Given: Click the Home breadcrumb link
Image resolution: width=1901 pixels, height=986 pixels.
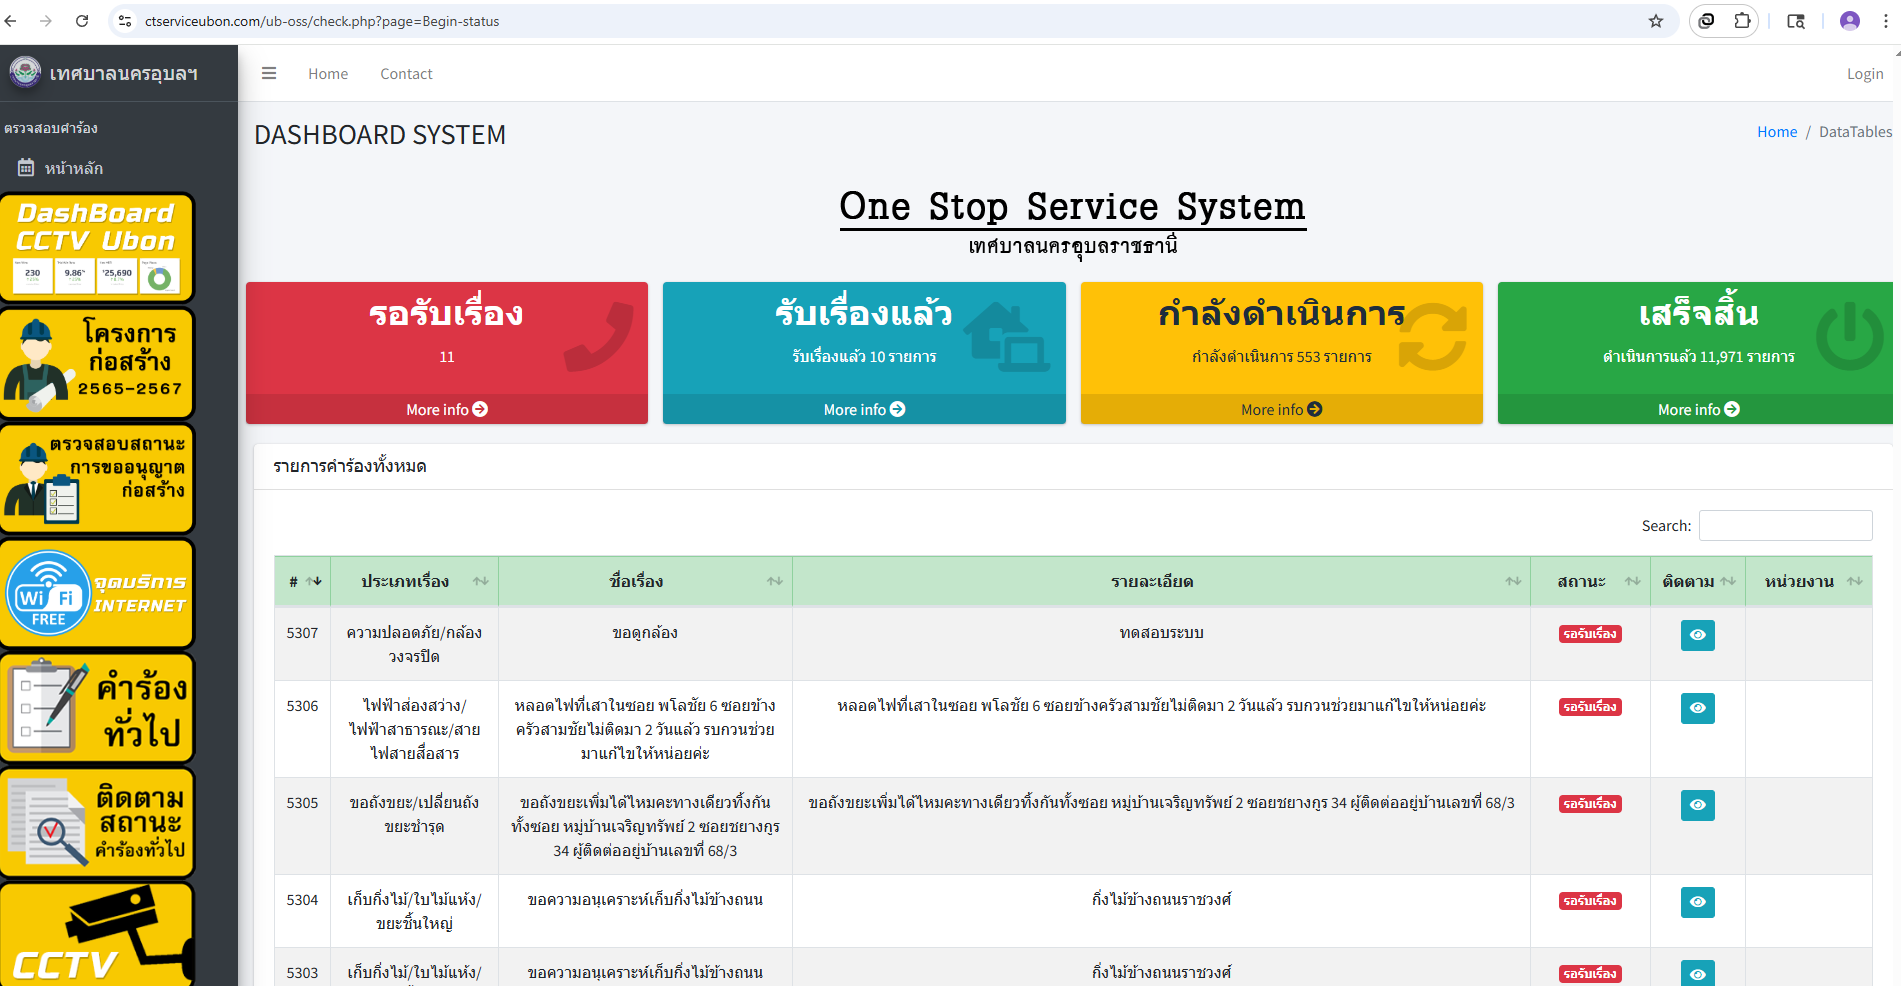Looking at the screenshot, I should 1777,132.
